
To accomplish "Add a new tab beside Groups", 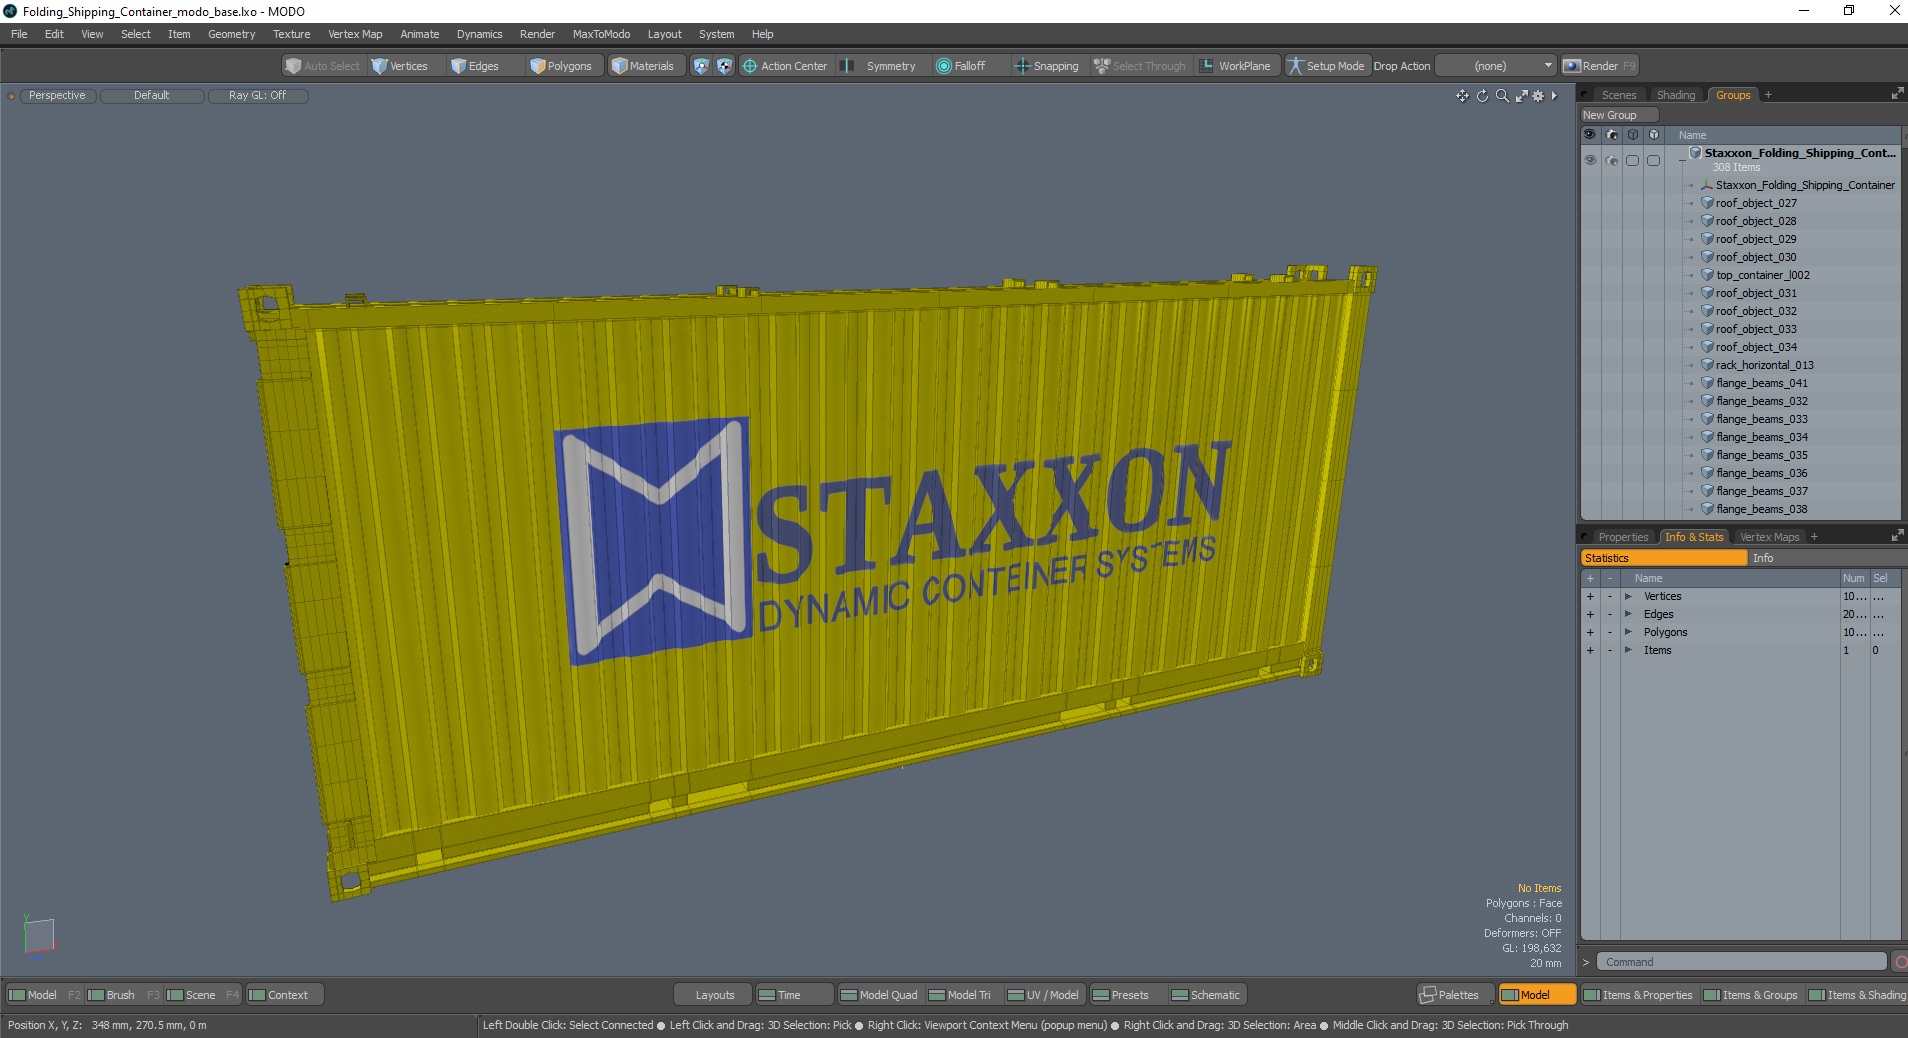I will [x=1768, y=95].
